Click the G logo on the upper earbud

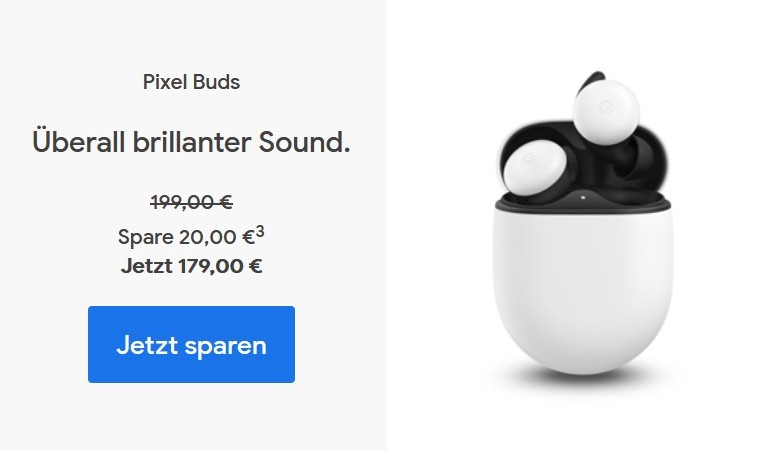point(605,107)
